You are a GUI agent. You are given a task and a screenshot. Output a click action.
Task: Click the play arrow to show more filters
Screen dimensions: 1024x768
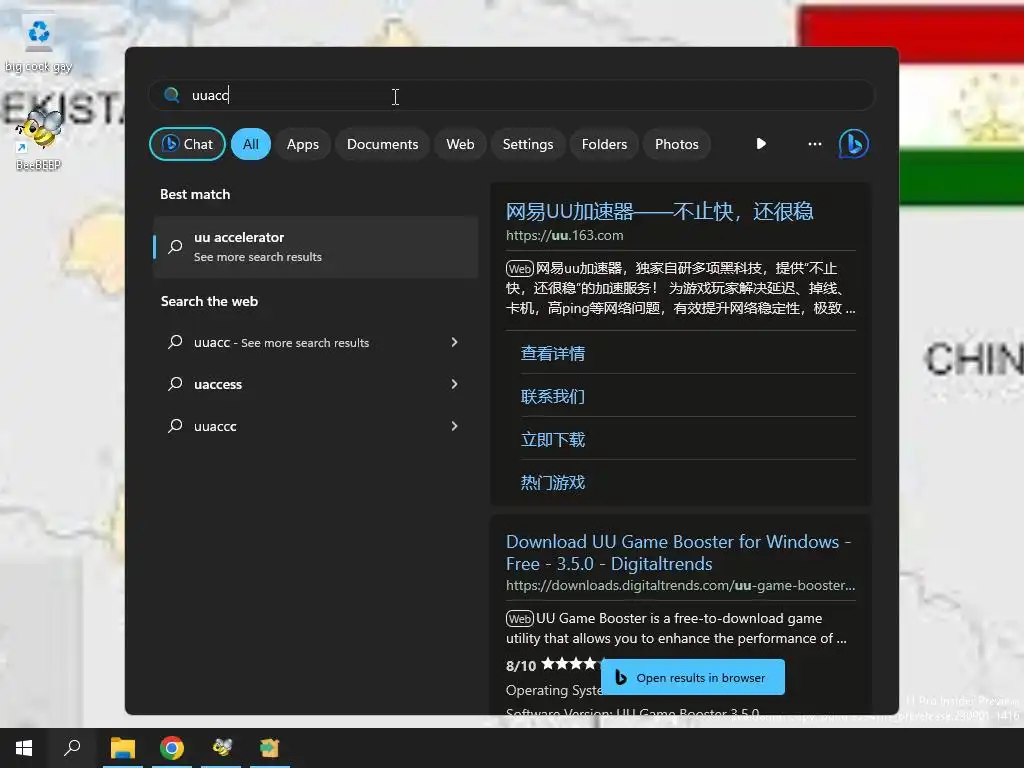coord(761,144)
